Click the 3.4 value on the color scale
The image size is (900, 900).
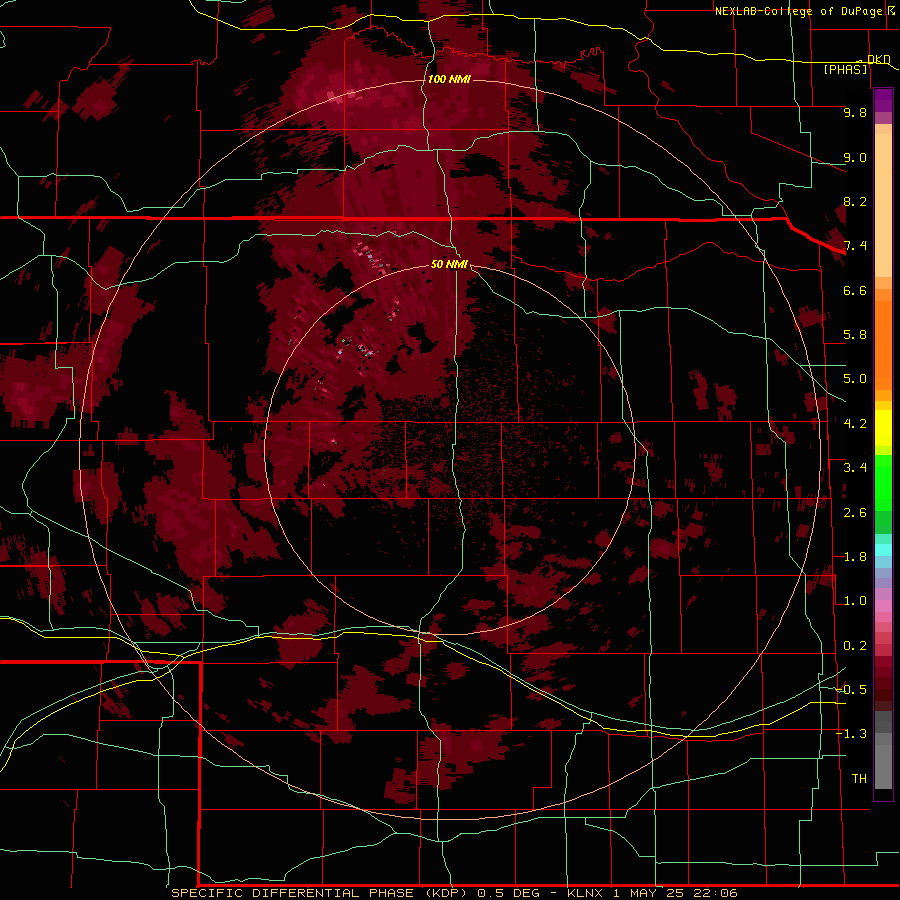click(x=855, y=468)
